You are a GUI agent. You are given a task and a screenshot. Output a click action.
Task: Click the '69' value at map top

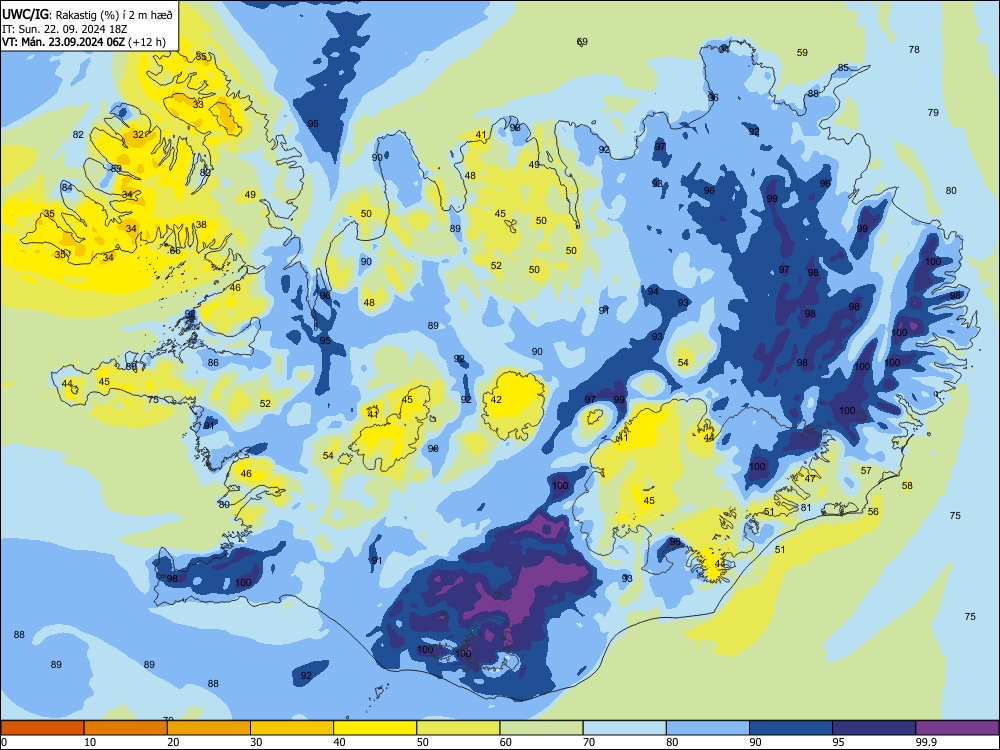tap(582, 42)
